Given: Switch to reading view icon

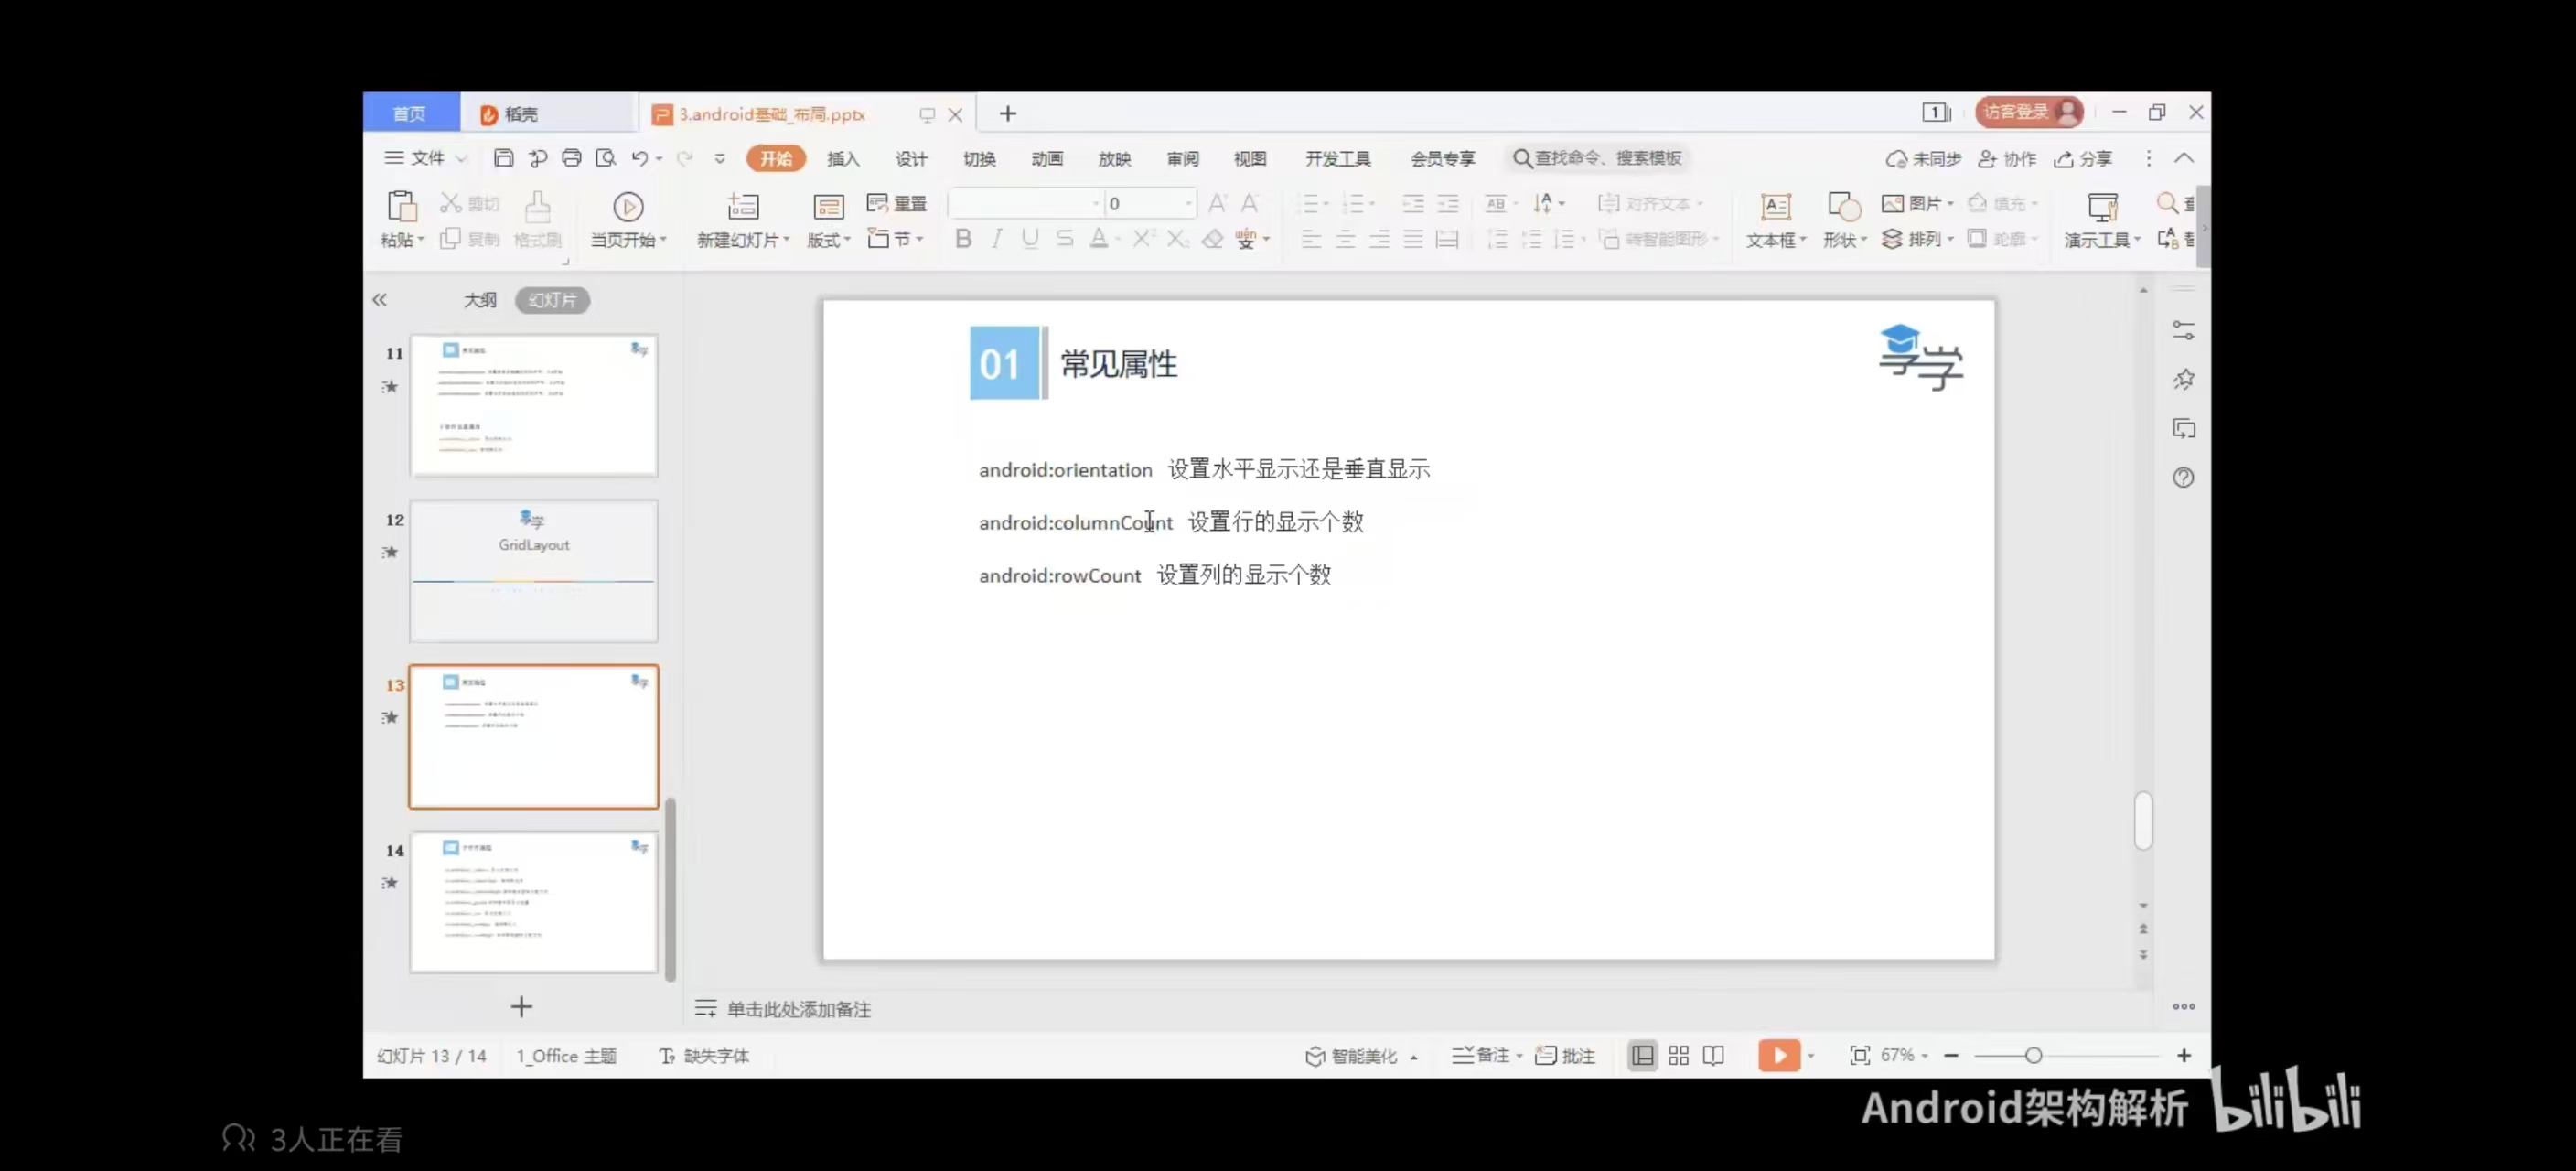Looking at the screenshot, I should 1713,1055.
